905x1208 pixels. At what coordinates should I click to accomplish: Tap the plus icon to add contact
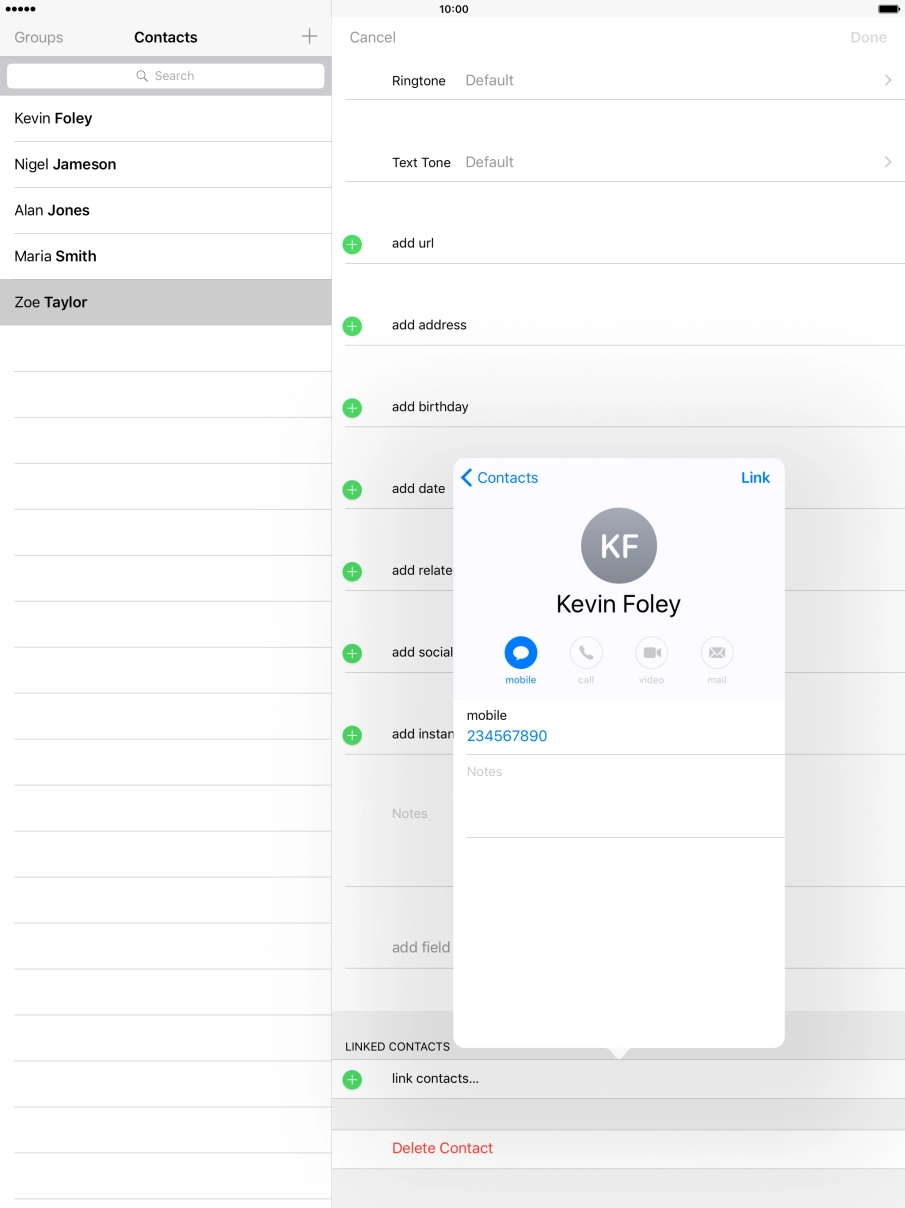click(x=309, y=37)
